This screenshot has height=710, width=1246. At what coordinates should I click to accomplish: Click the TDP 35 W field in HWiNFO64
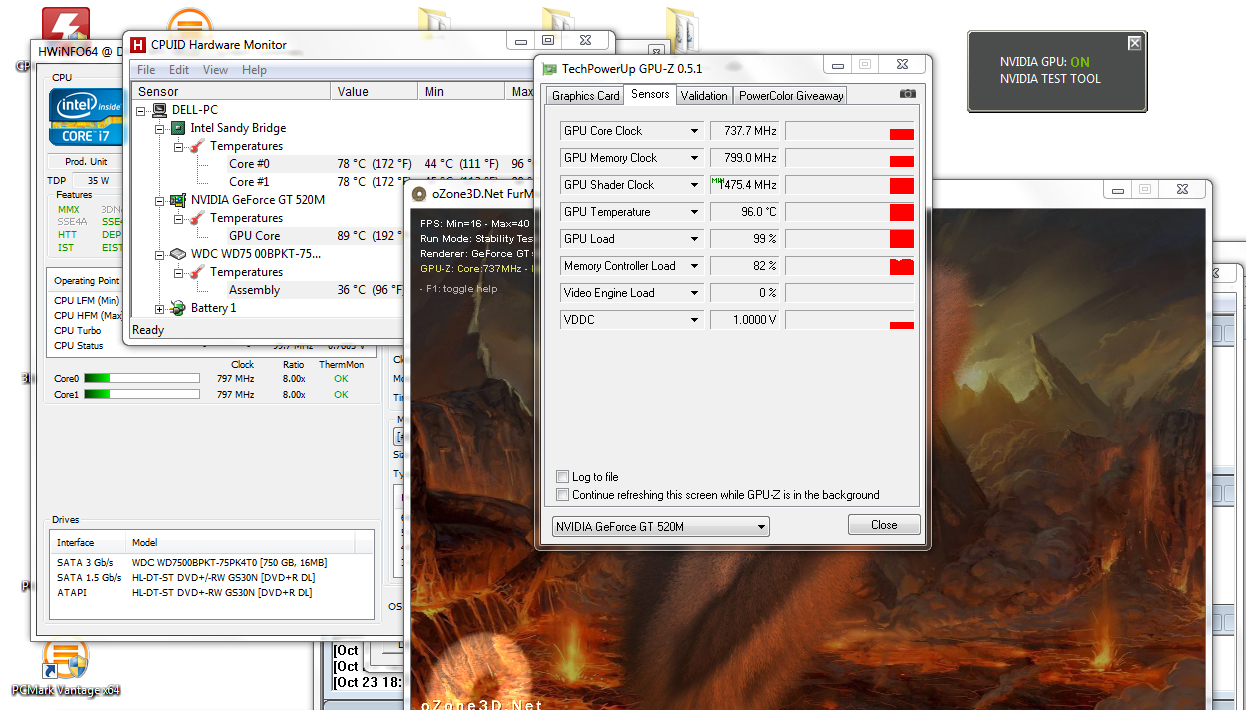point(98,181)
